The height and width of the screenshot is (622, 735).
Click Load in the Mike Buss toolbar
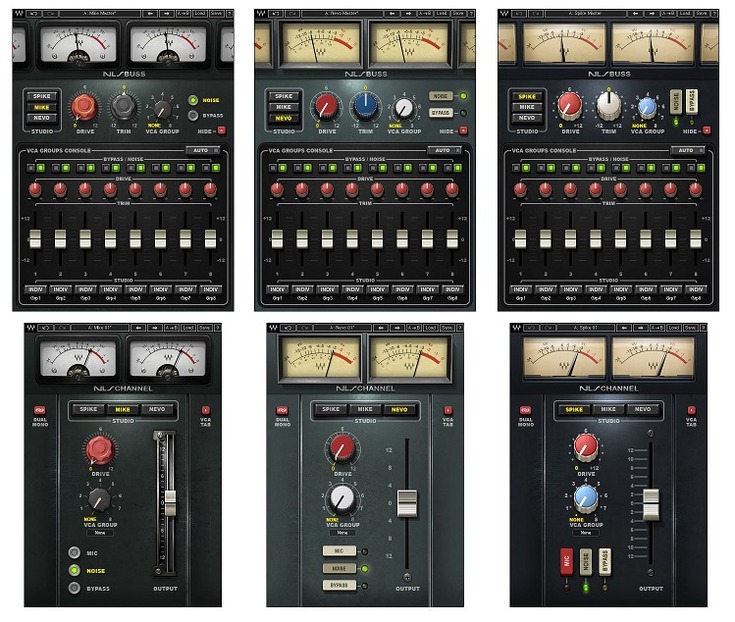point(200,14)
